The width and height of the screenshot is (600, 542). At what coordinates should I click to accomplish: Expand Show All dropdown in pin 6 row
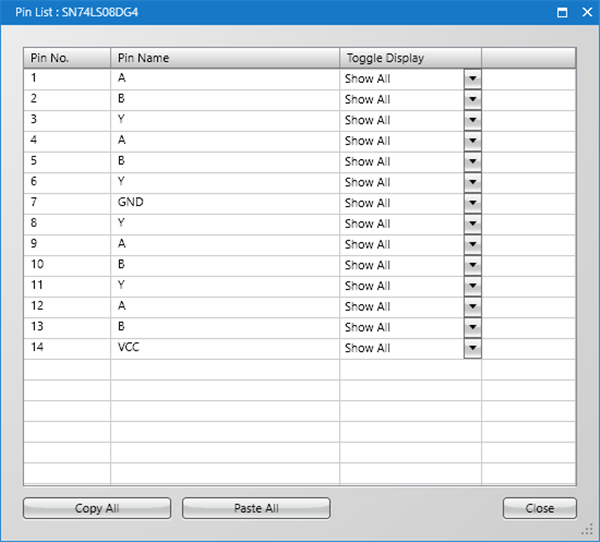click(473, 182)
